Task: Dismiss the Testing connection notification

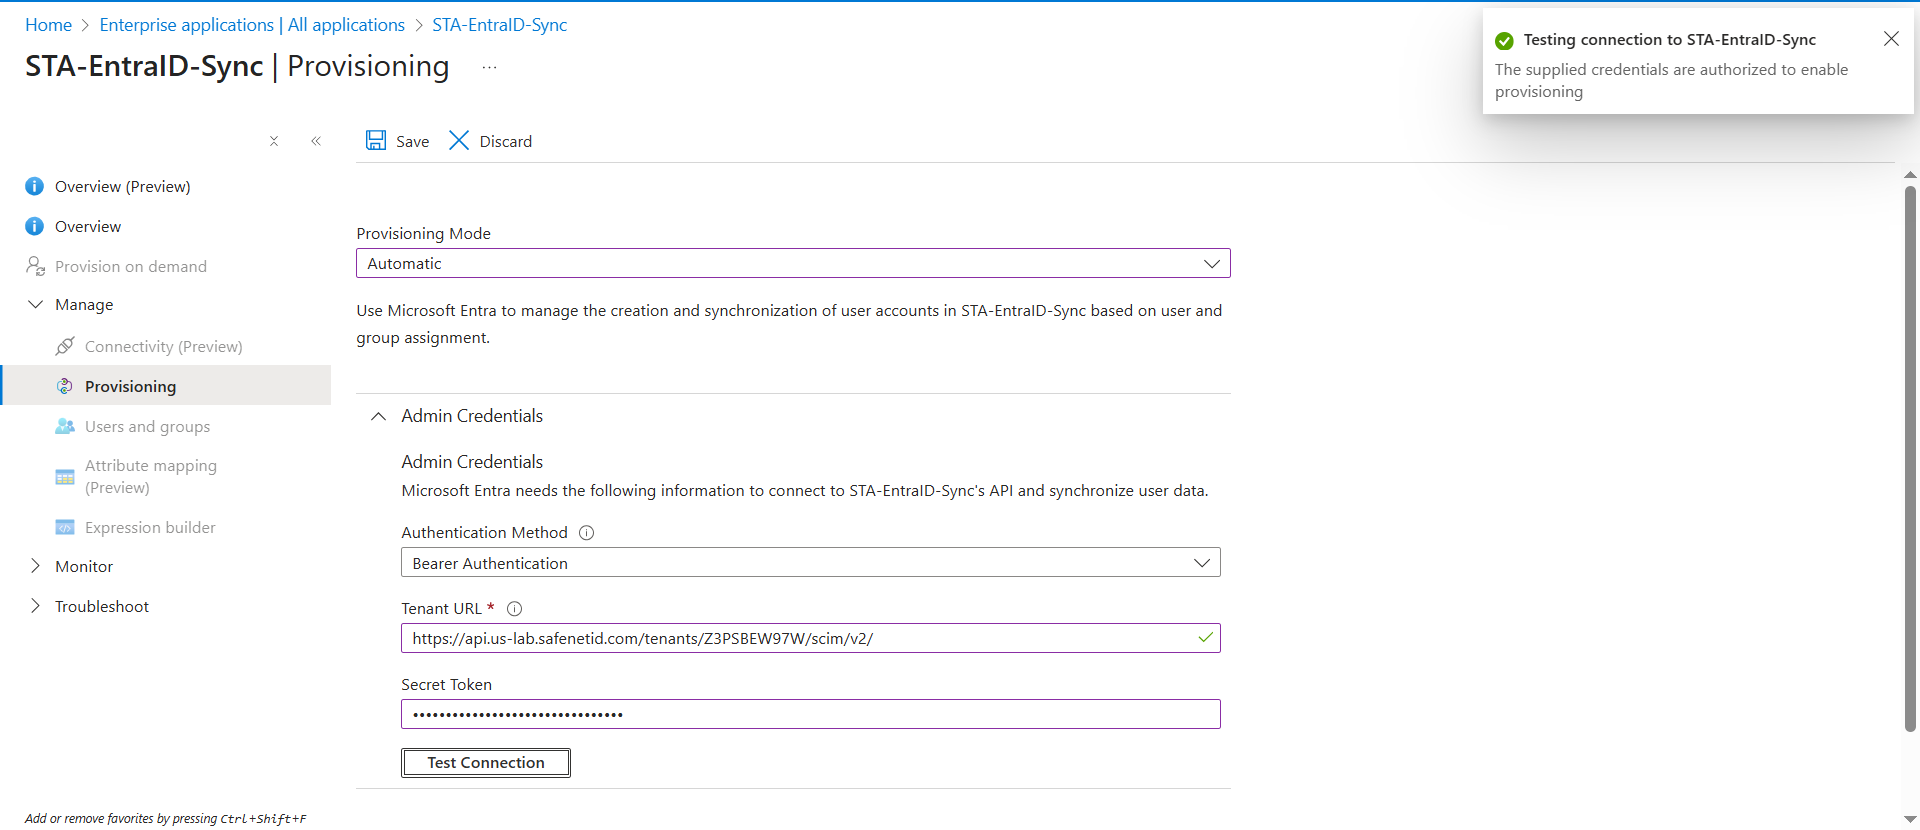Action: [1890, 39]
